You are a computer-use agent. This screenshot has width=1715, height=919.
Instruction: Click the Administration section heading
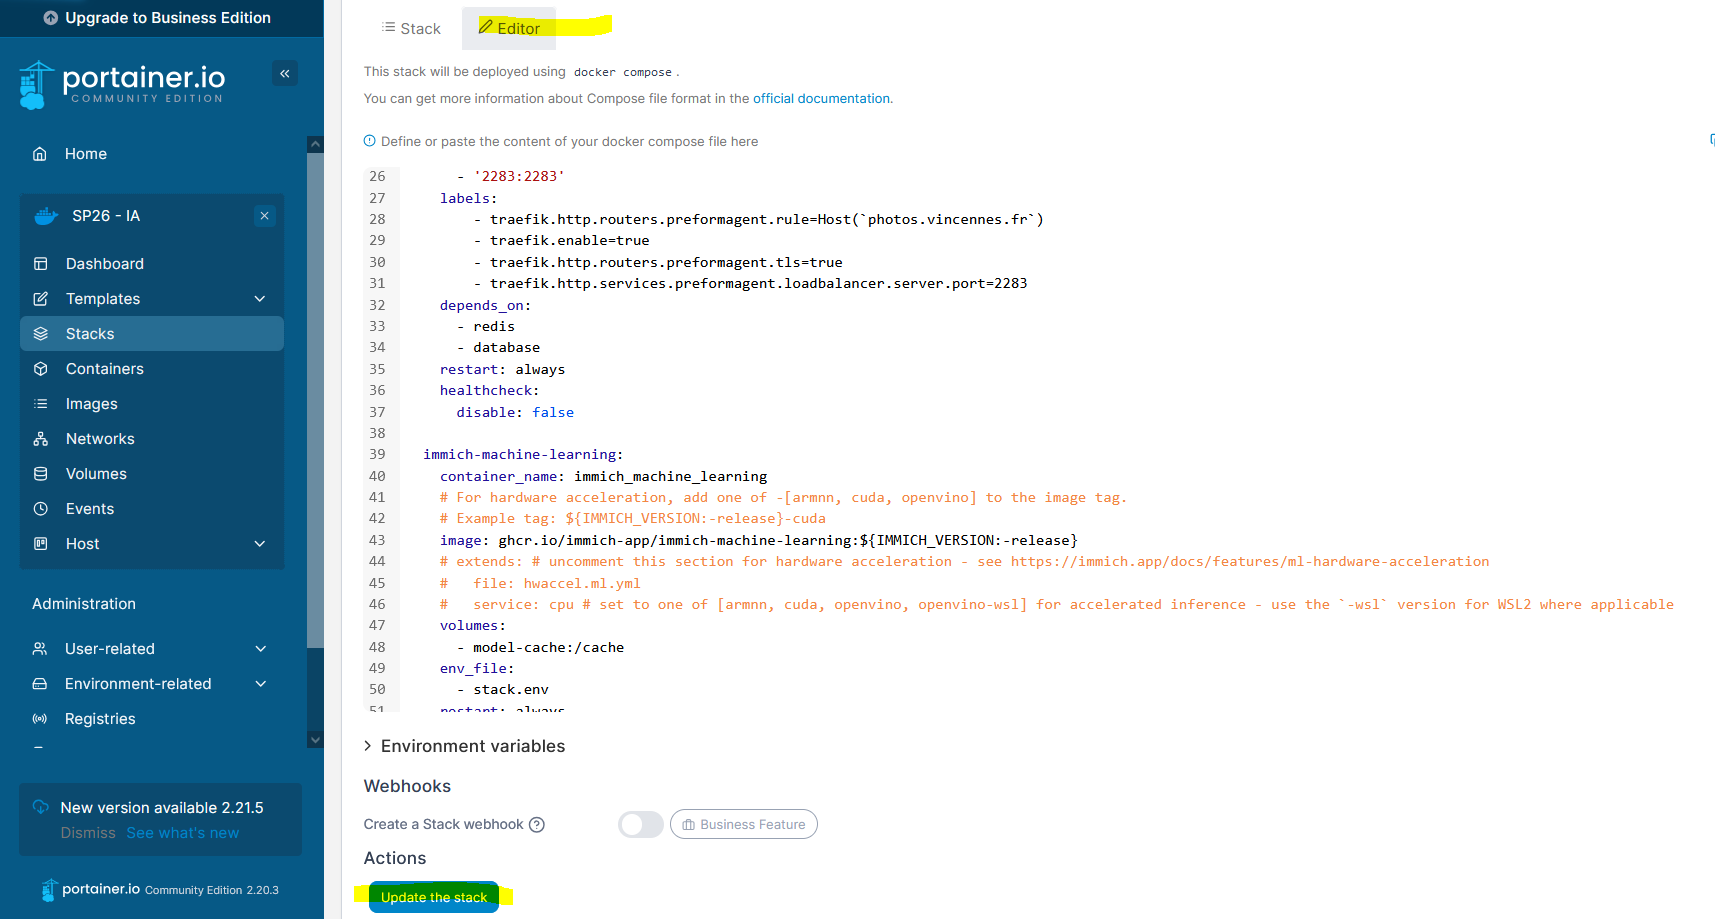[x=84, y=604]
